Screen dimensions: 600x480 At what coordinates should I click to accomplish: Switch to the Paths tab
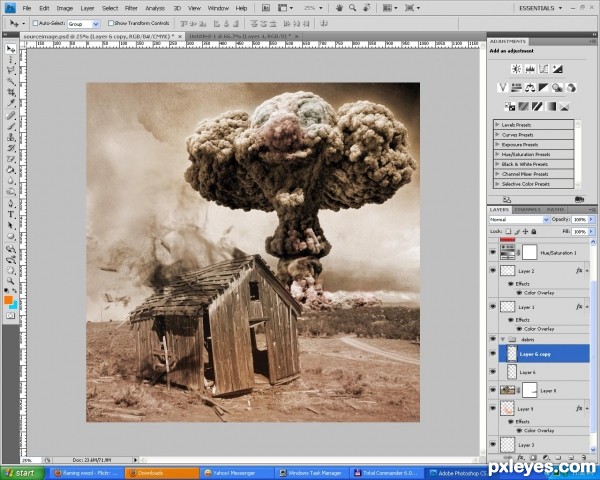pyautogui.click(x=555, y=209)
